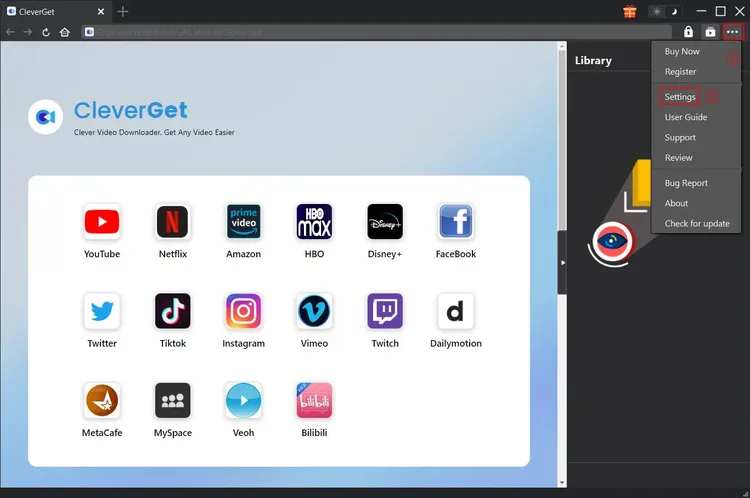Choose Check for update menu entry
The height and width of the screenshot is (498, 750).
pos(697,223)
